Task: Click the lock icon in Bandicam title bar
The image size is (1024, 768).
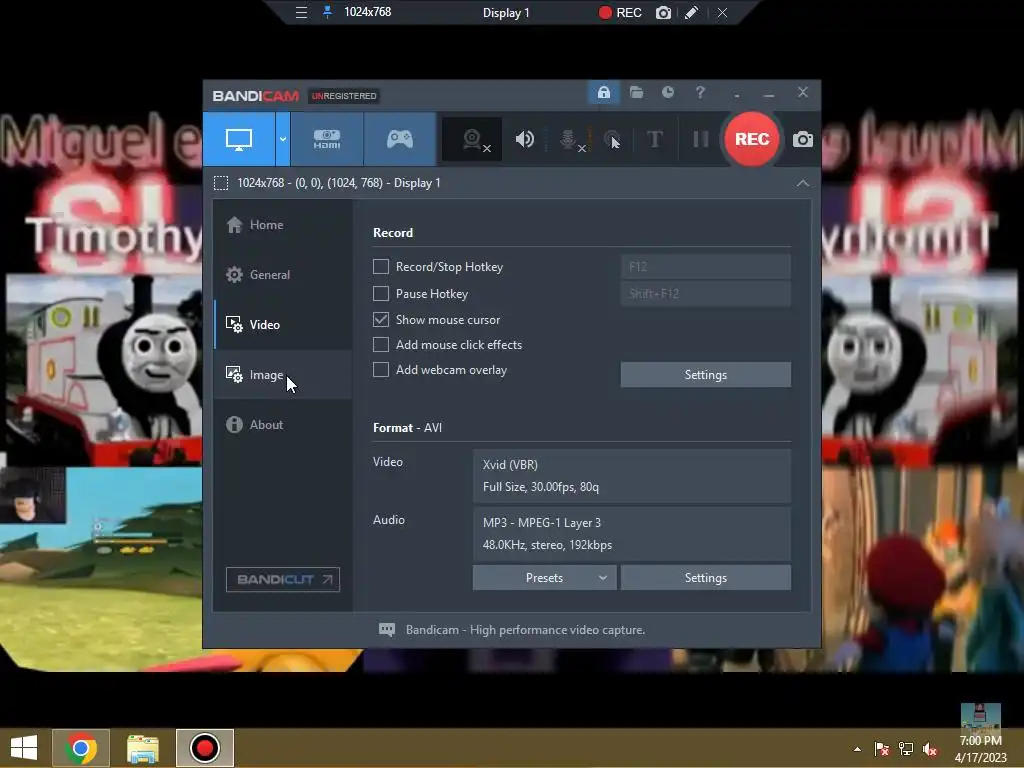Action: (603, 93)
